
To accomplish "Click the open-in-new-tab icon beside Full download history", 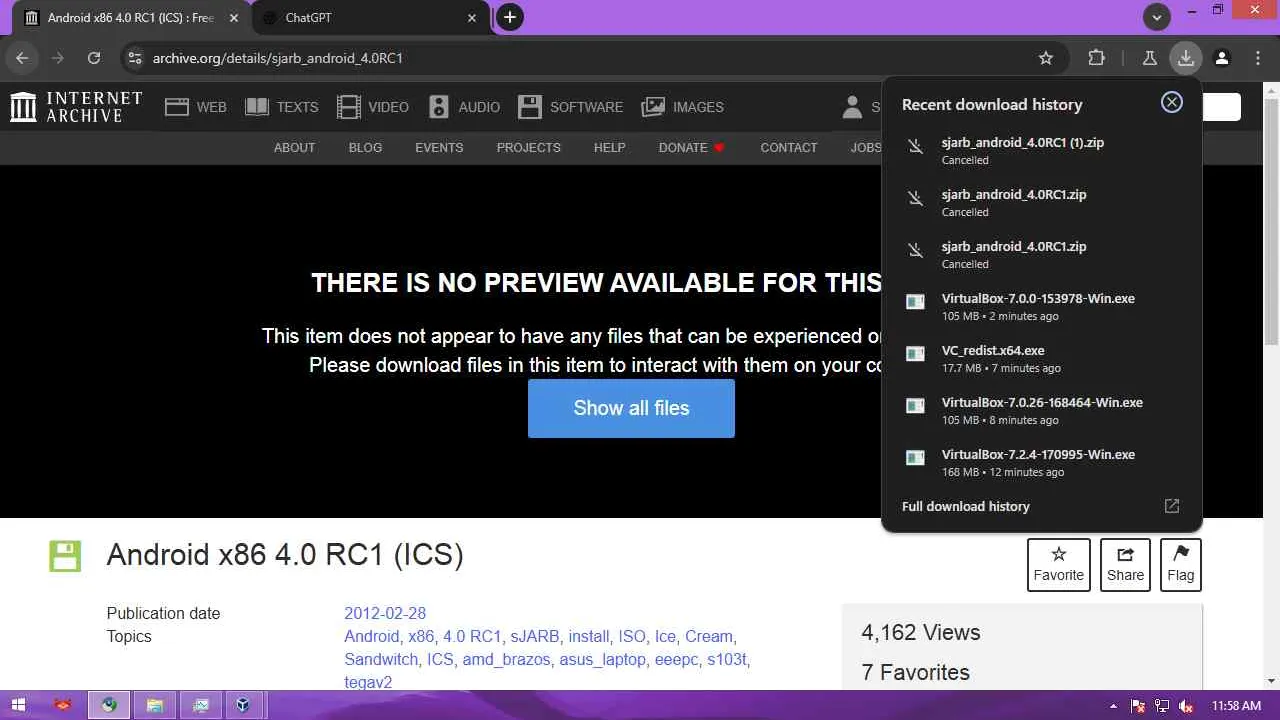I will 1172,506.
